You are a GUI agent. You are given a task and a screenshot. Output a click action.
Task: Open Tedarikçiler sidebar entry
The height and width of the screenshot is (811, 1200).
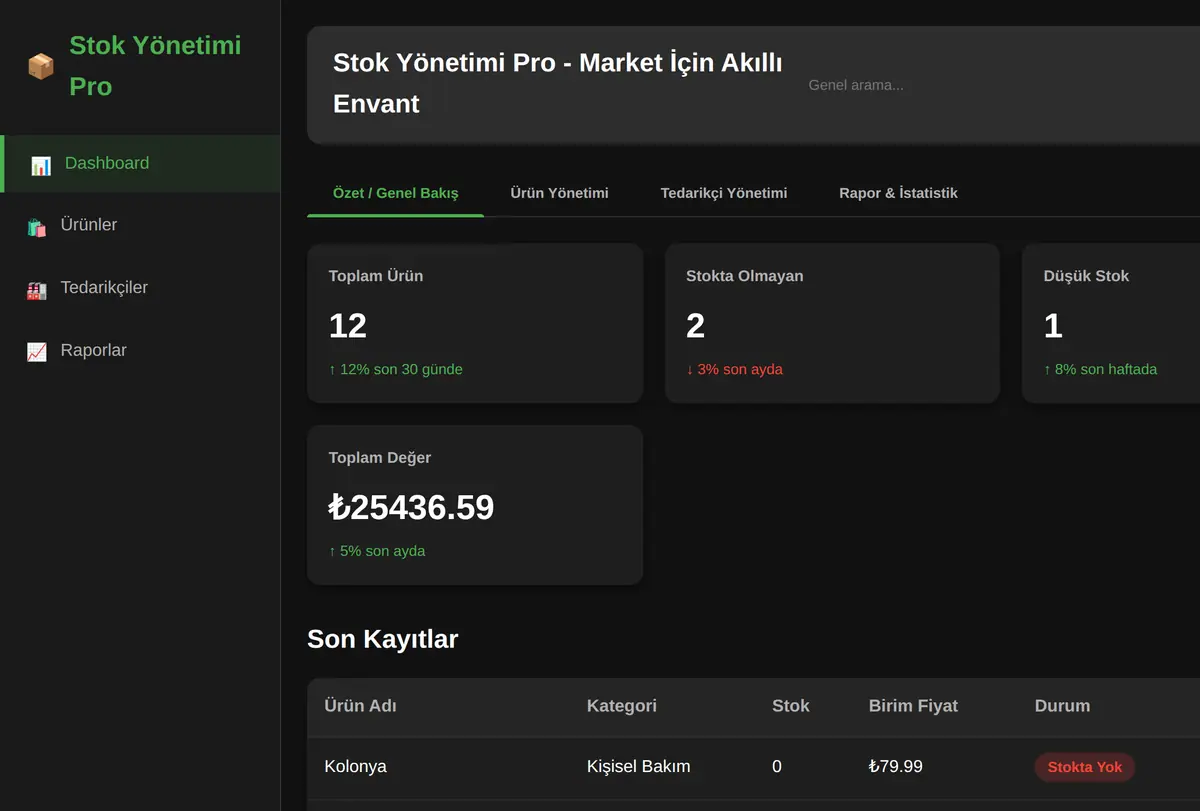[x=140, y=288]
